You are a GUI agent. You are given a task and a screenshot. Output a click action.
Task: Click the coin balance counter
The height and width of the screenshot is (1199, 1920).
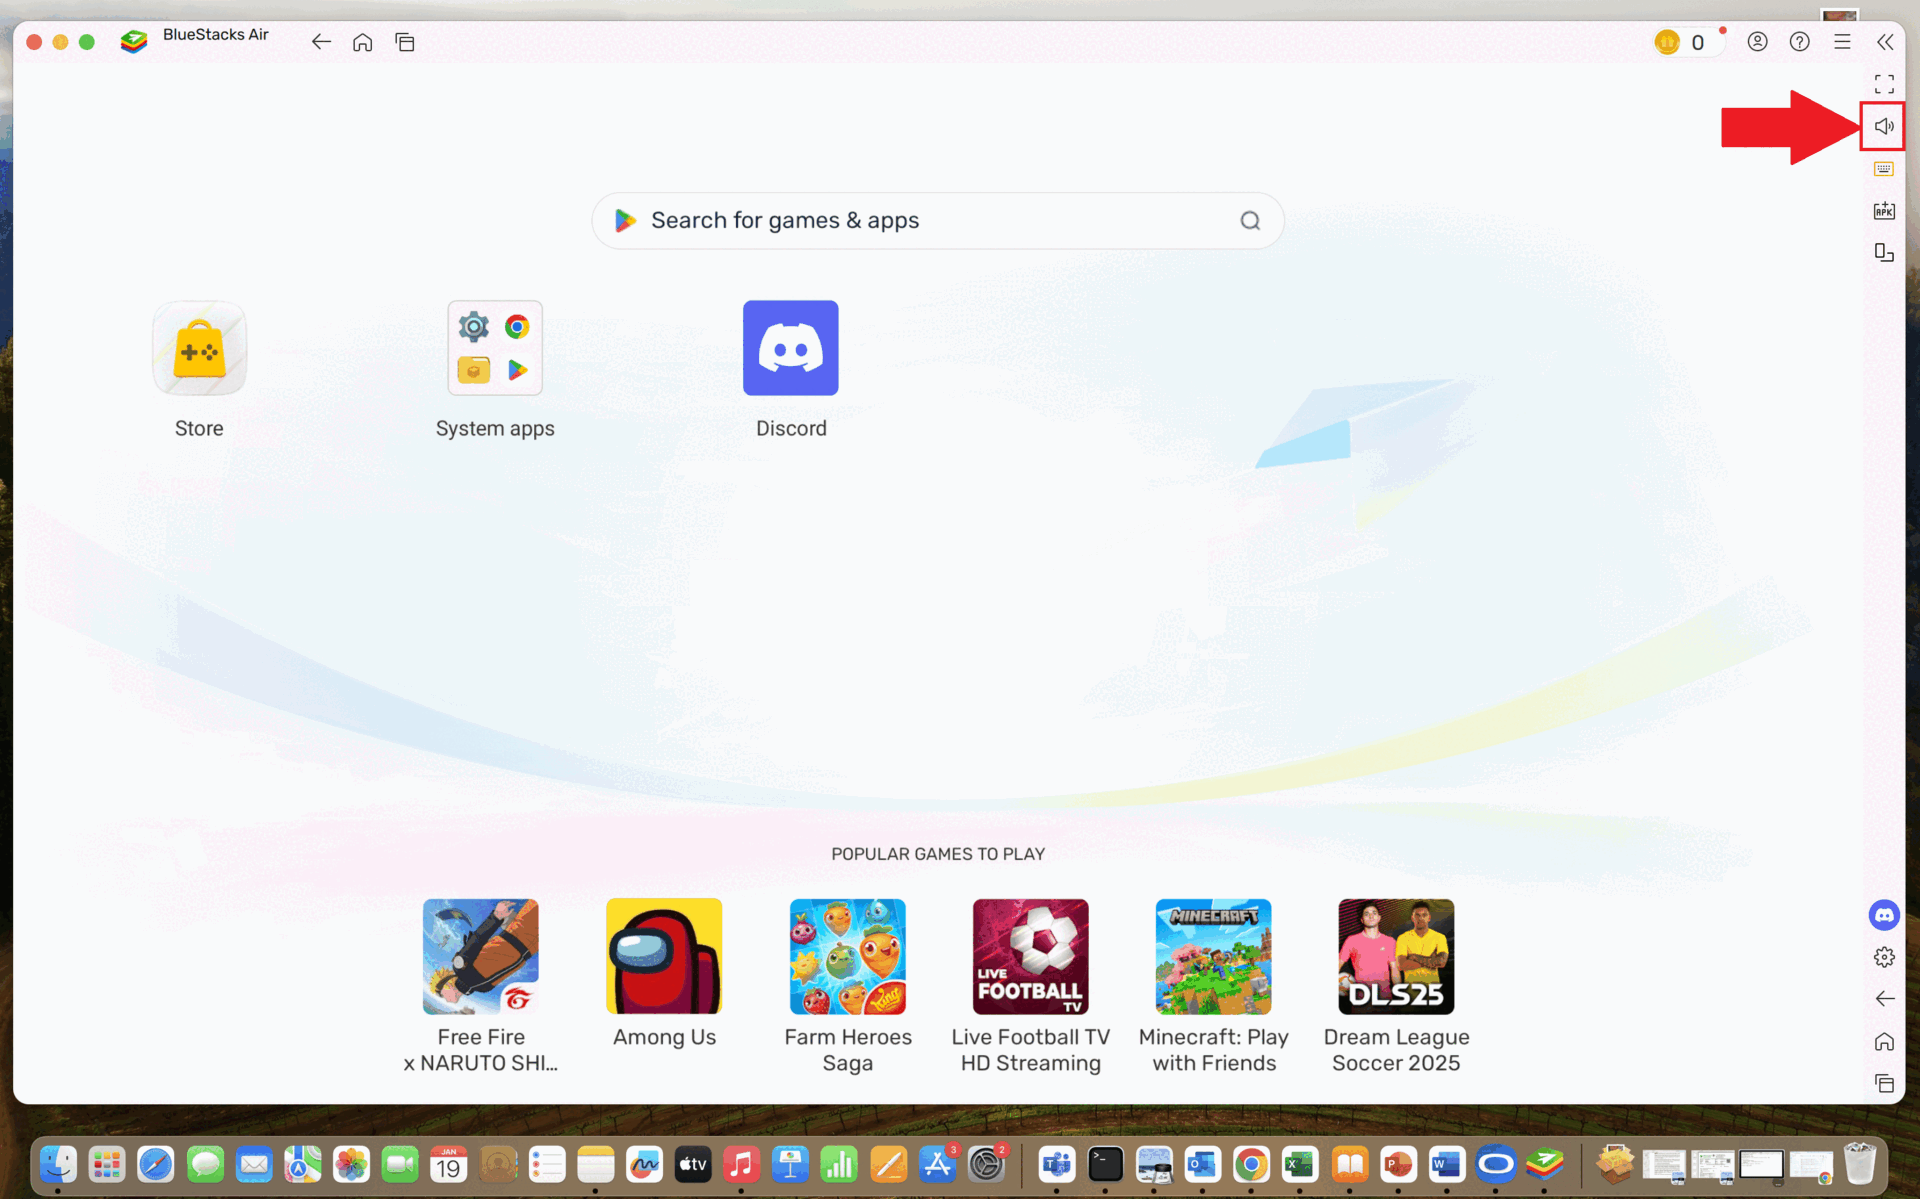click(x=1687, y=42)
